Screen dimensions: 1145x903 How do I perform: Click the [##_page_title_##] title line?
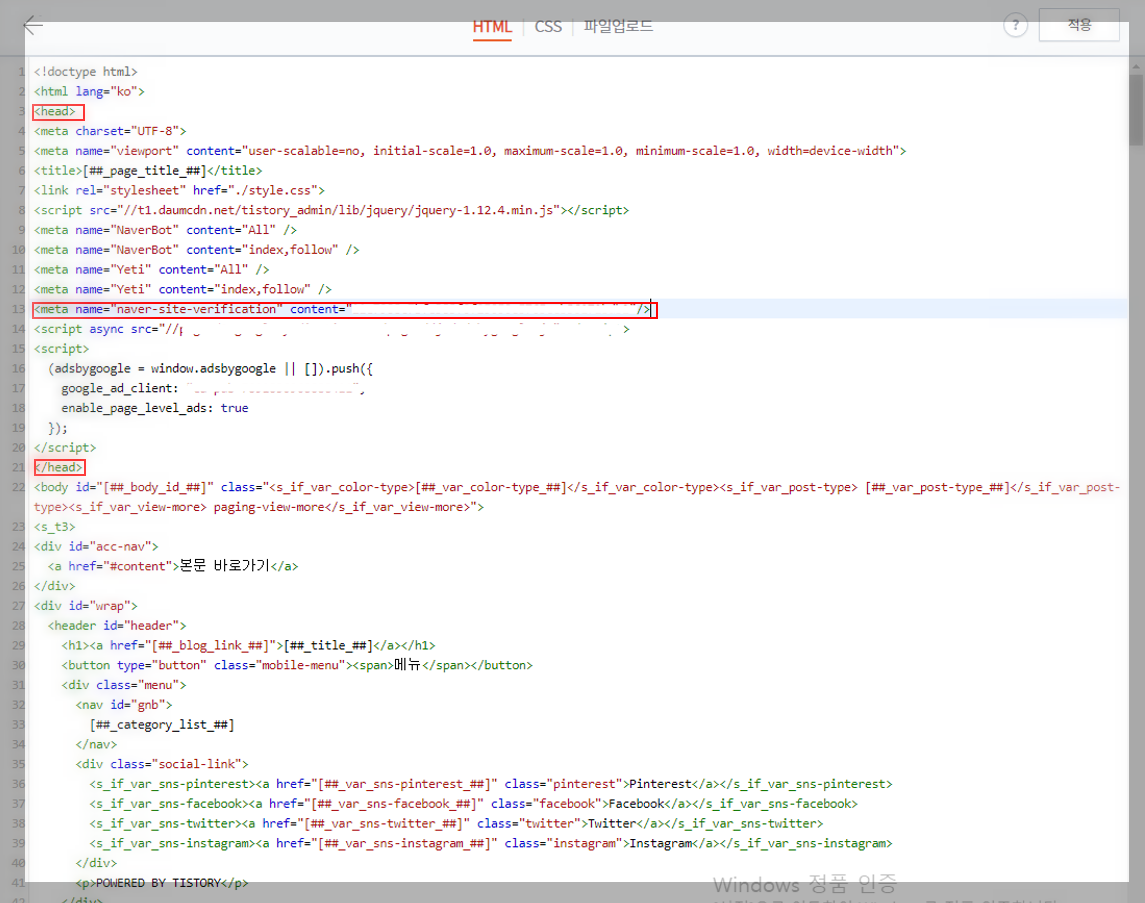point(148,171)
